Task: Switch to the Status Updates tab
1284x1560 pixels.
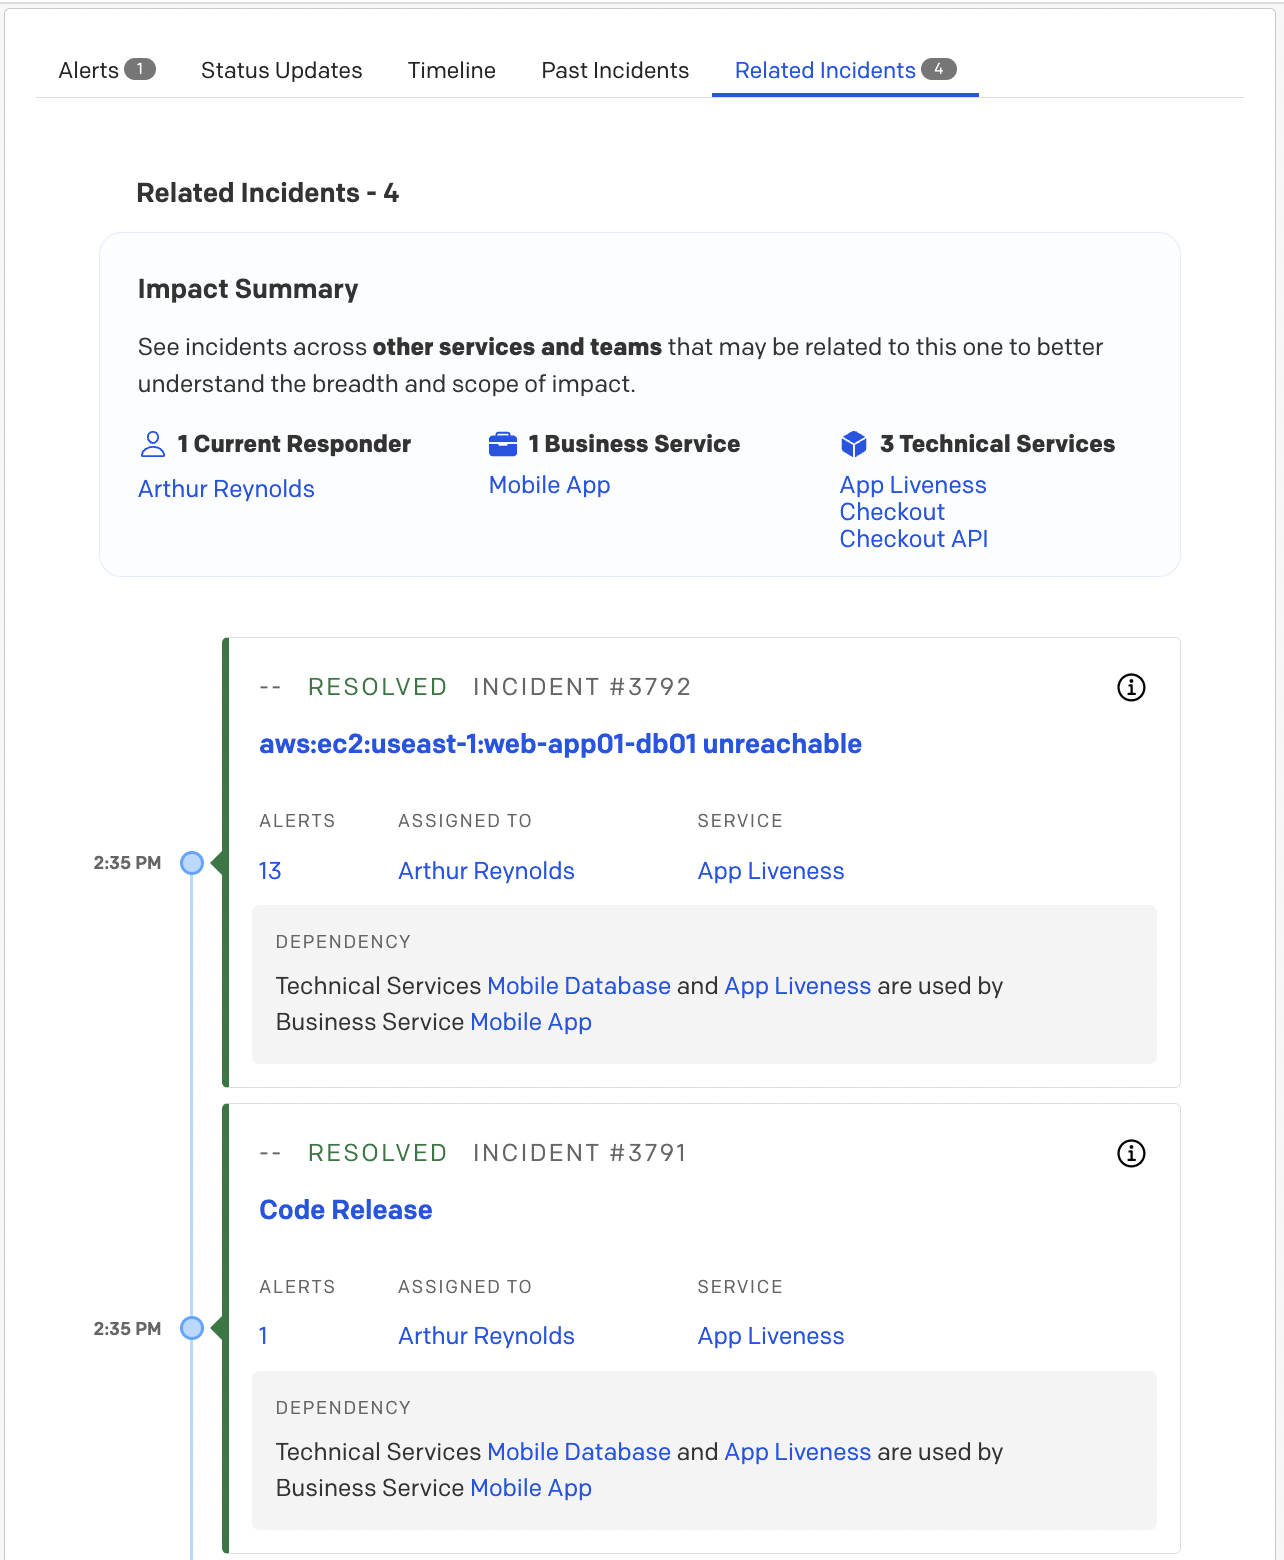Action: 281,70
